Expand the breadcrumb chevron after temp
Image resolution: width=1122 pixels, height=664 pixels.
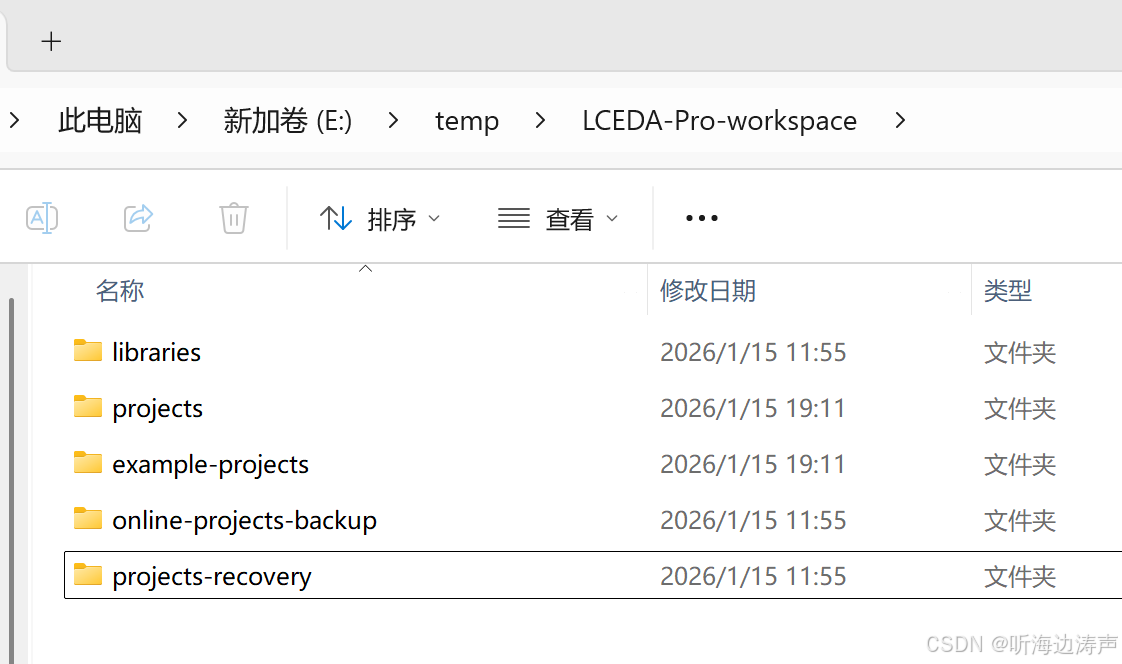coord(539,120)
